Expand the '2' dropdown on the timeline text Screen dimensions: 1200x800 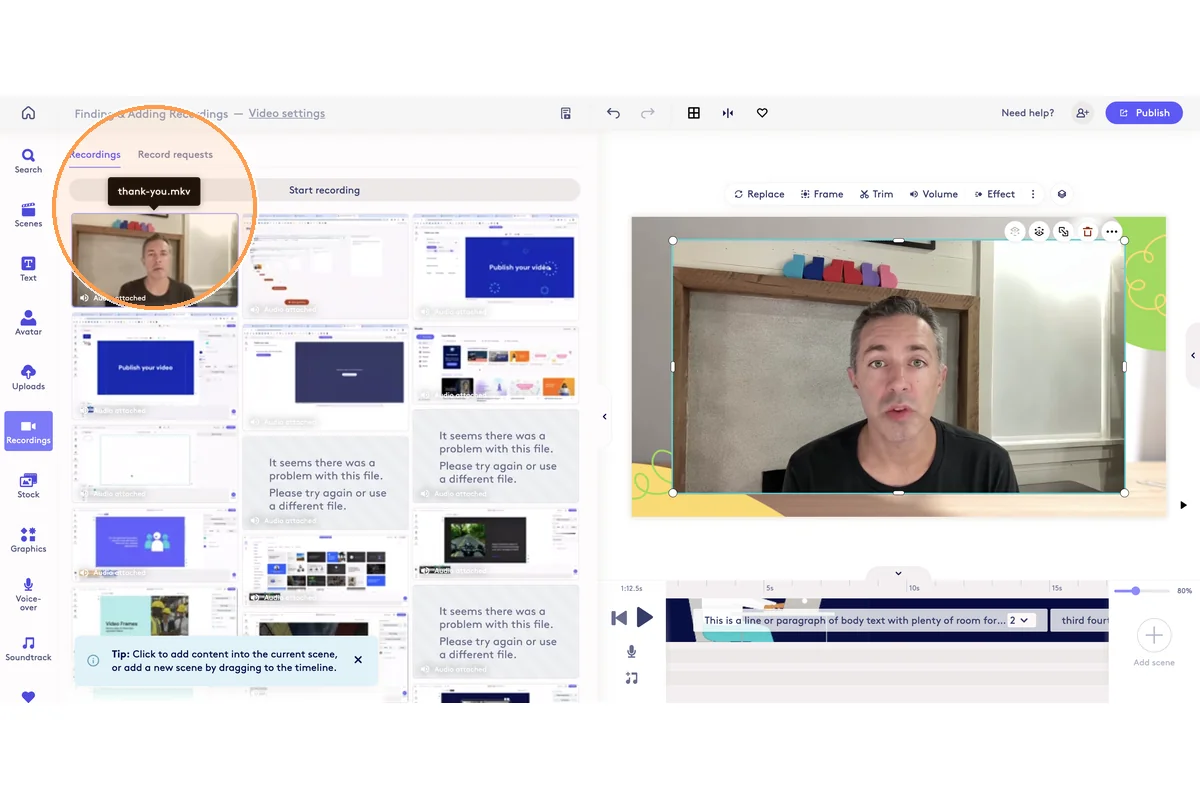[1019, 620]
